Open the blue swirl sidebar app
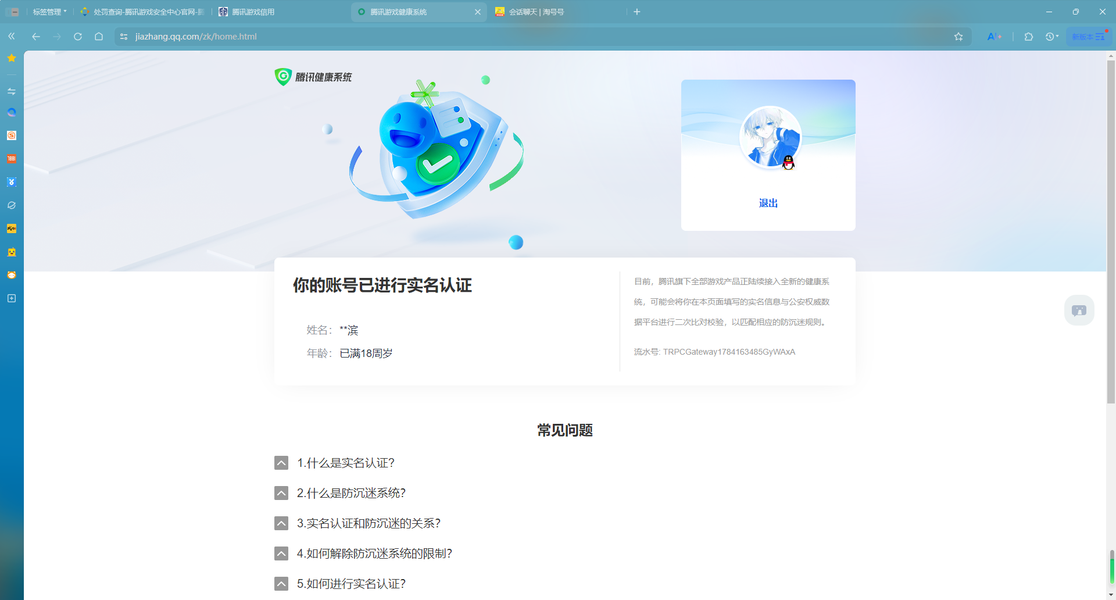 tap(11, 112)
